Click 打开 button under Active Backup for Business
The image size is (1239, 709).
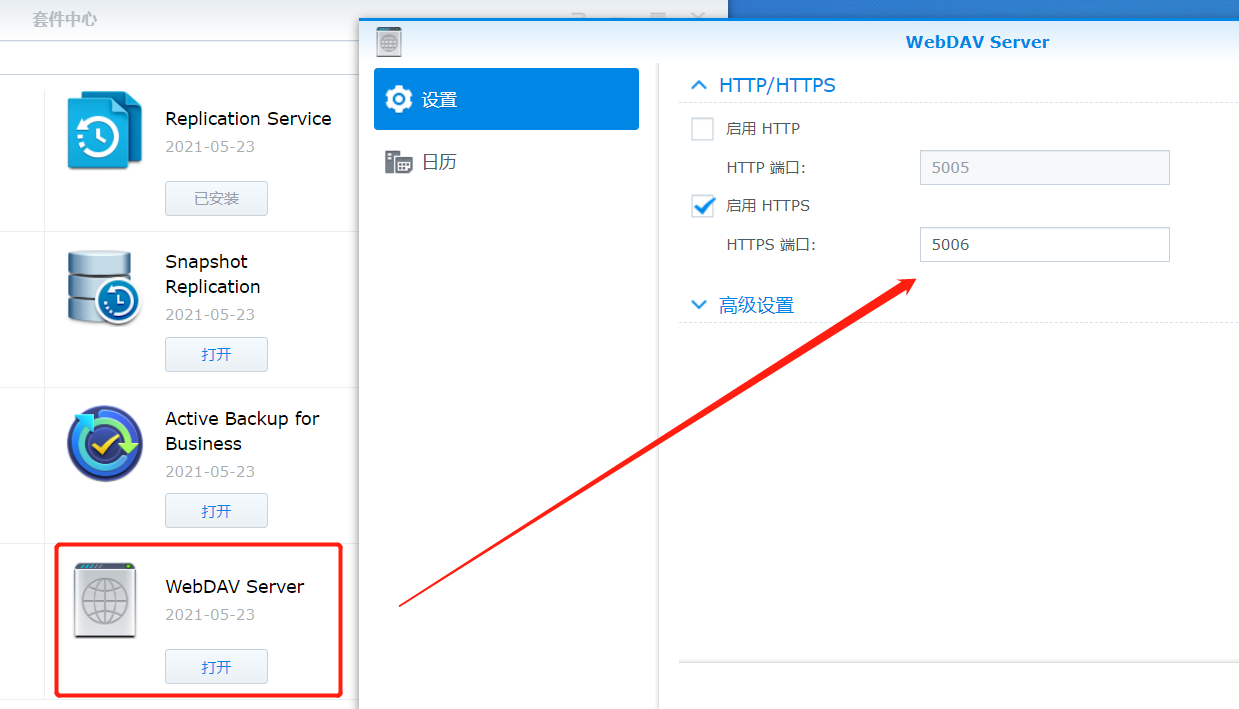[x=216, y=511]
